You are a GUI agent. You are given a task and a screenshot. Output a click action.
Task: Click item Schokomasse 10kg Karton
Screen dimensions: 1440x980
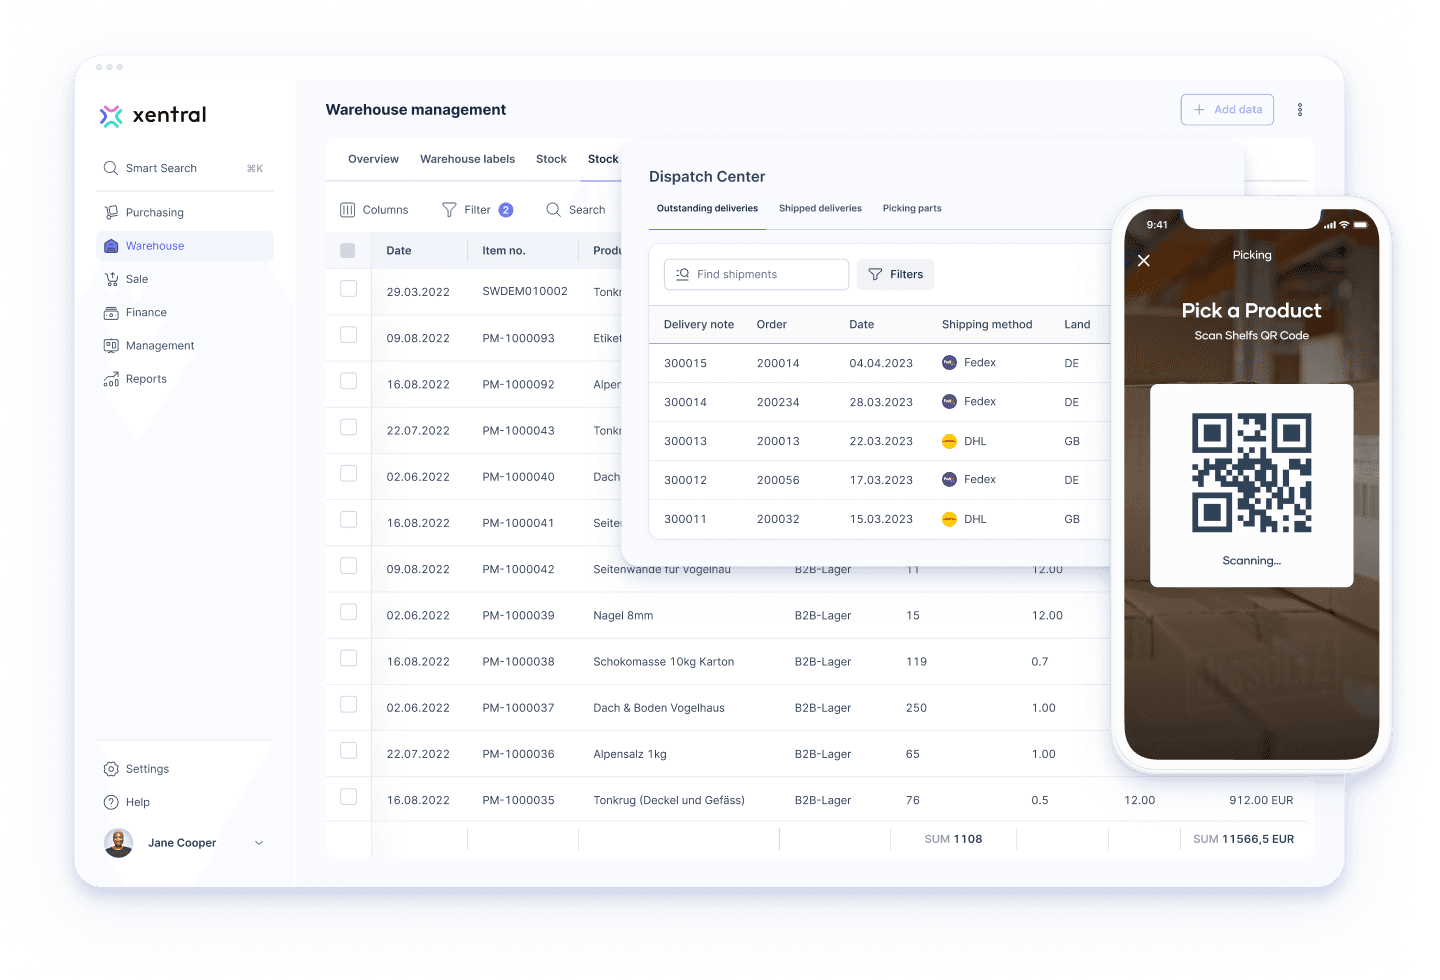coord(664,662)
